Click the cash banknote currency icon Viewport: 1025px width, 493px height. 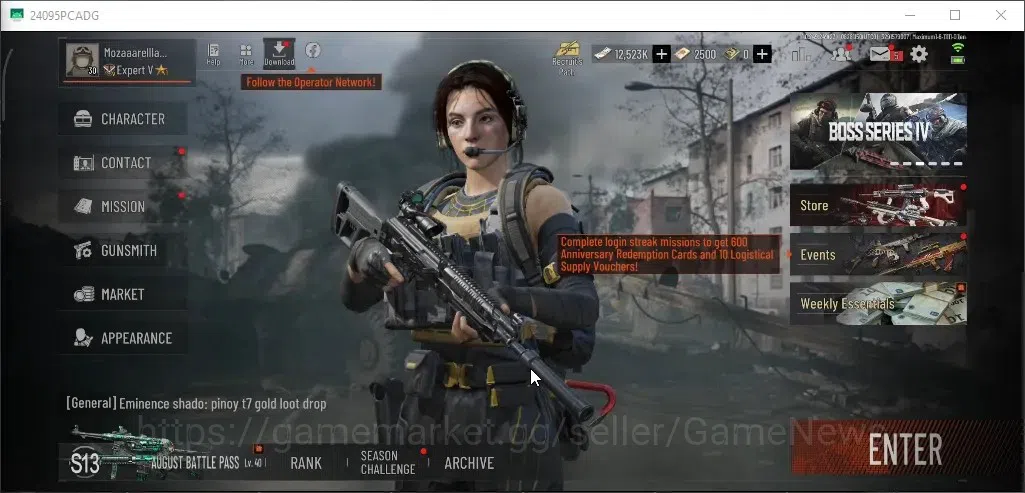[x=603, y=54]
